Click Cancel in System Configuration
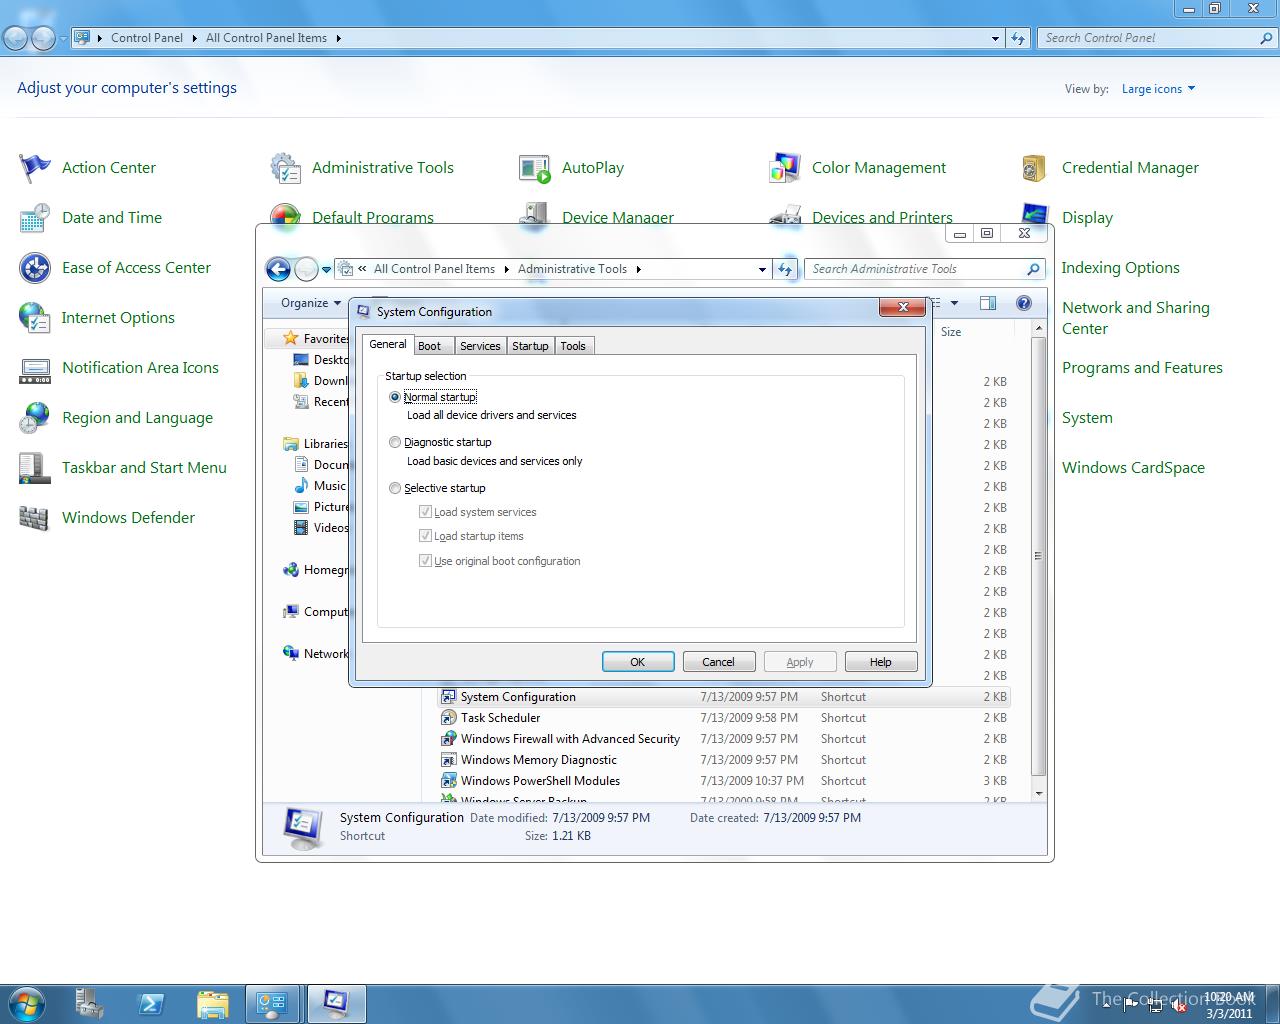 tap(719, 662)
